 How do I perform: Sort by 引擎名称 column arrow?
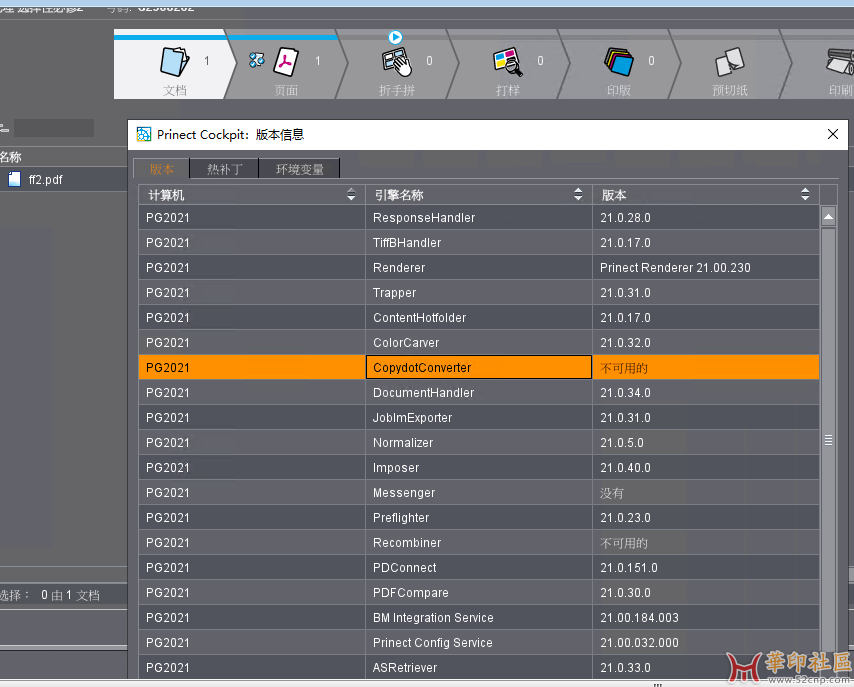coord(578,195)
